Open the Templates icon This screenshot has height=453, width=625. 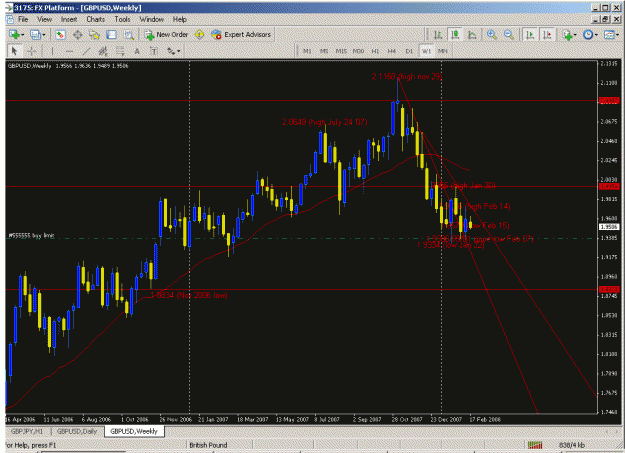(x=609, y=35)
